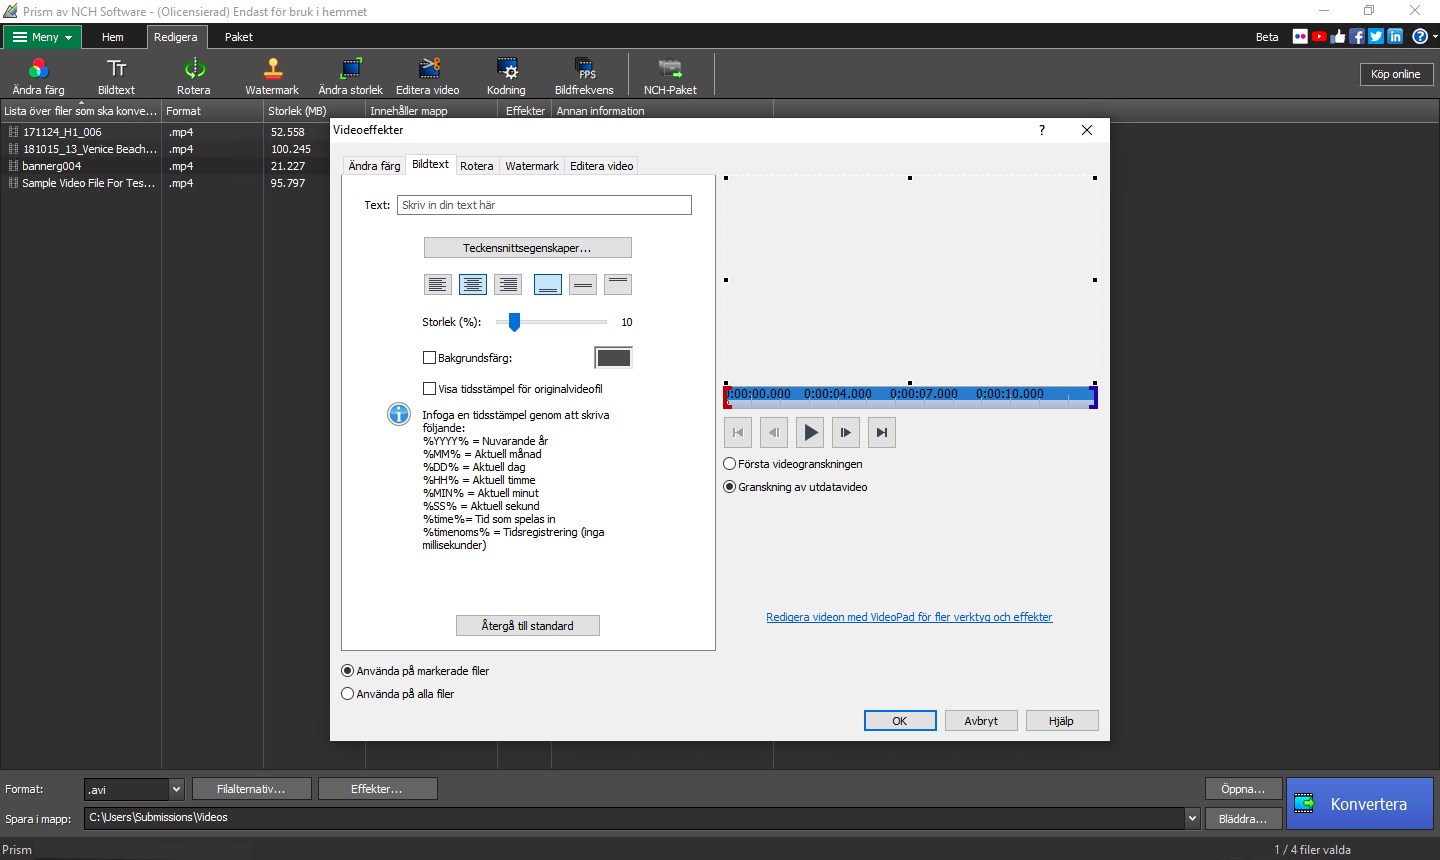Click the Storlek (%) slider handle
Screen dimensions: 1440x860
pos(514,322)
